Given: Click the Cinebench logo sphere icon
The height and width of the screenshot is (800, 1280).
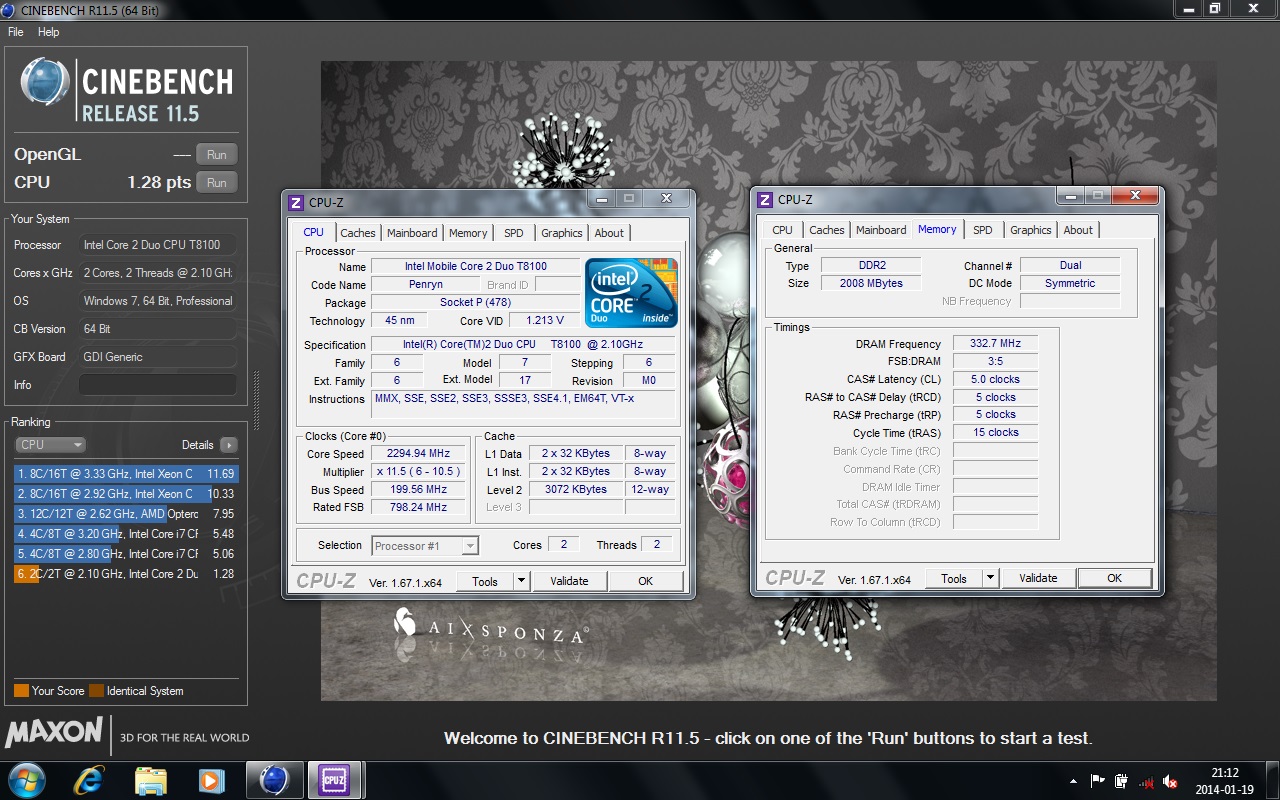Looking at the screenshot, I should (46, 83).
